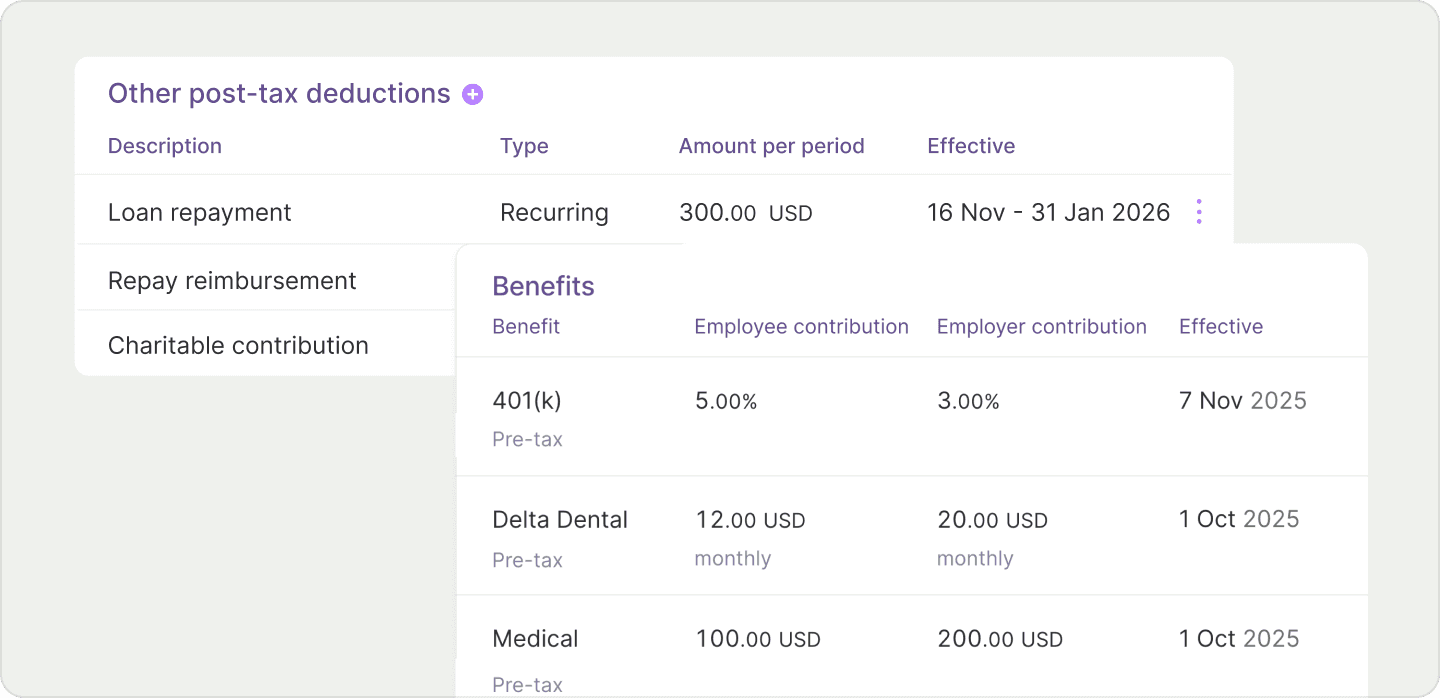The height and width of the screenshot is (698, 1440).
Task: Click the Benefit column header
Action: [x=526, y=326]
